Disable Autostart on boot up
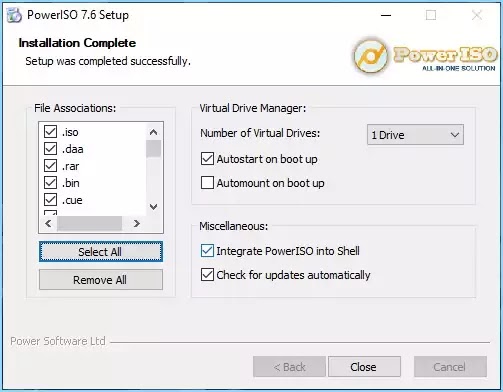The height and width of the screenshot is (392, 503). [x=207, y=159]
